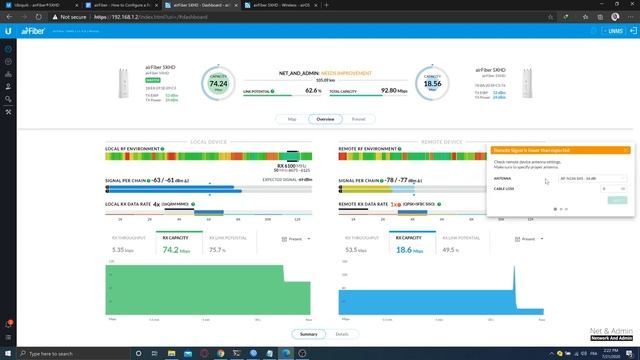
Task: Click the browser refresh button
Action: (38, 17)
